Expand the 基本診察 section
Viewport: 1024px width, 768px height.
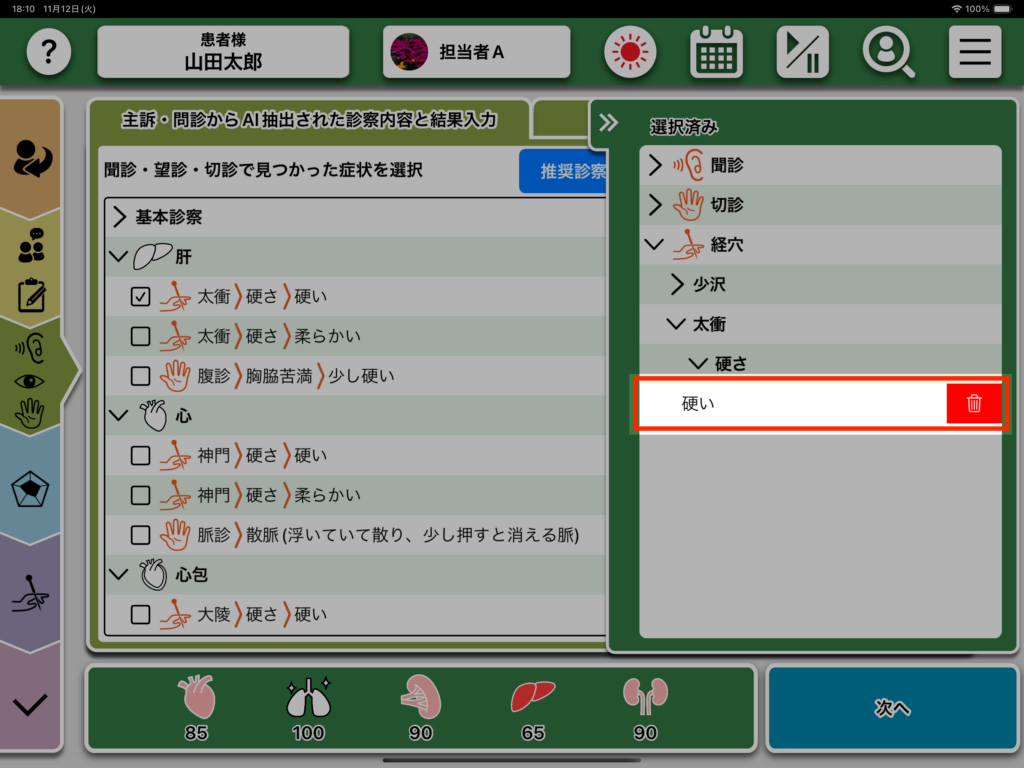(119, 217)
